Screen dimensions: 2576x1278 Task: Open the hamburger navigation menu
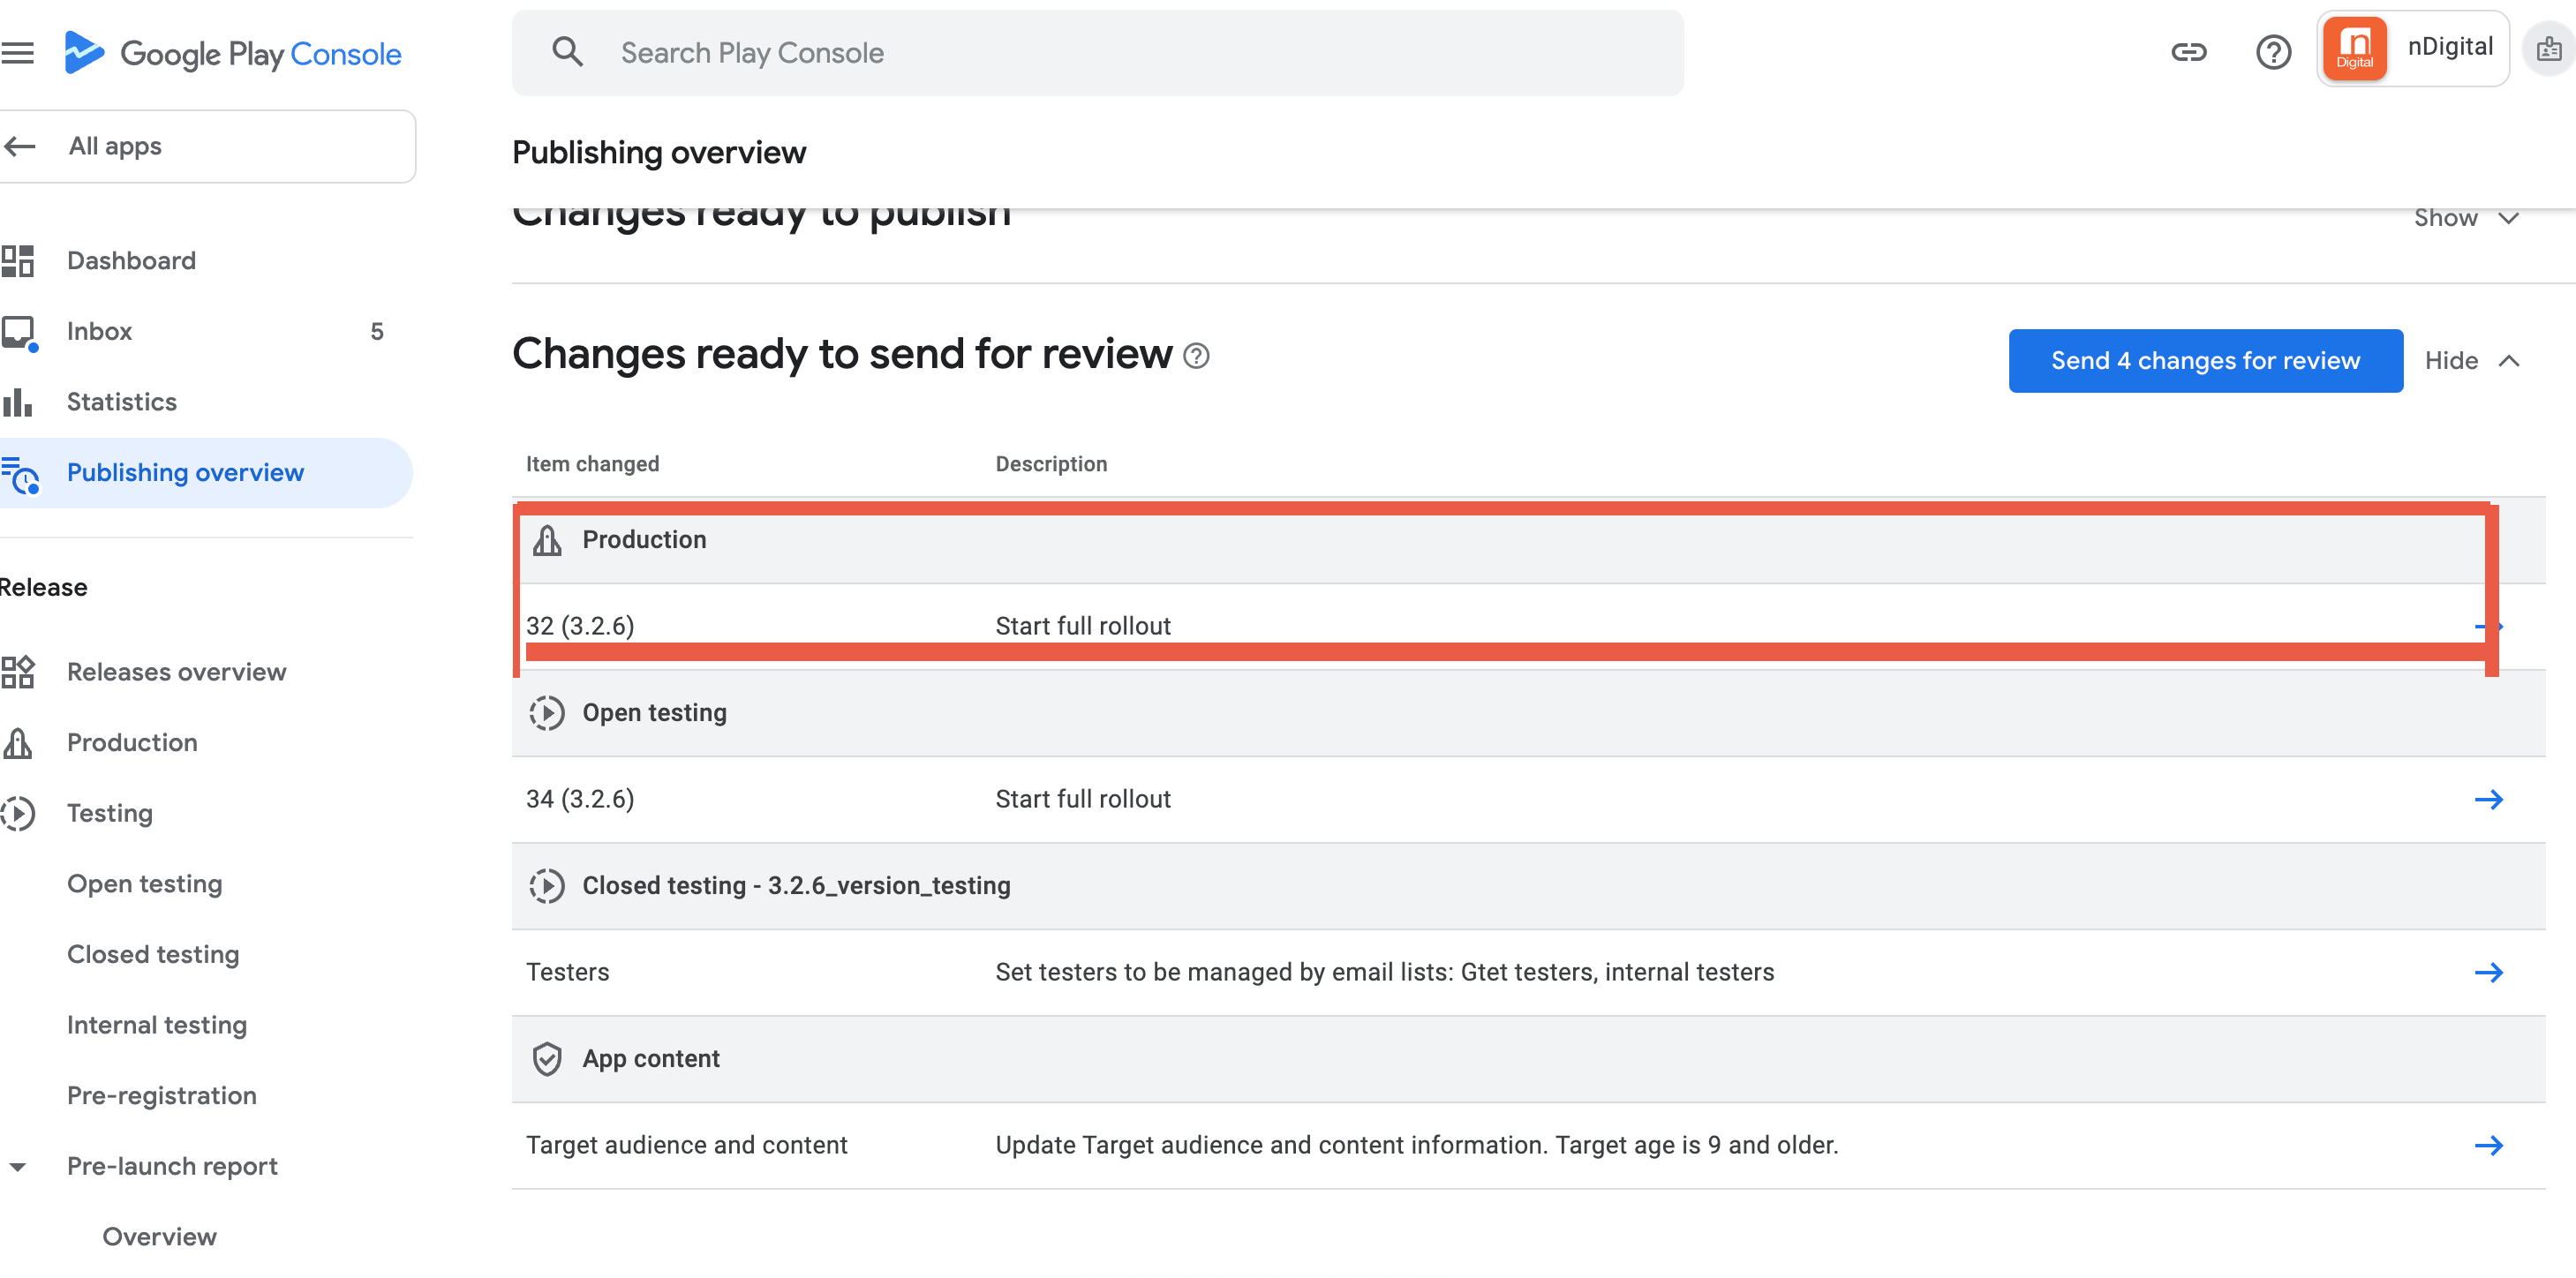coord(18,53)
